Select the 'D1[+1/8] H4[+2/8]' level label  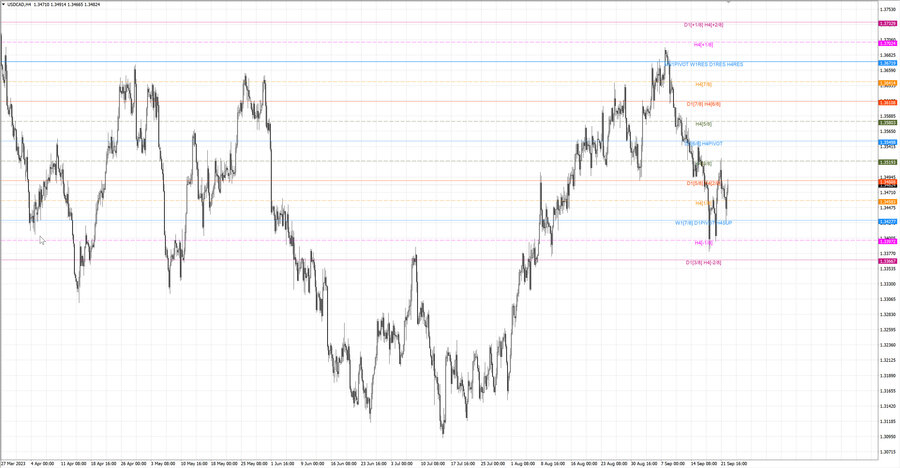click(703, 25)
